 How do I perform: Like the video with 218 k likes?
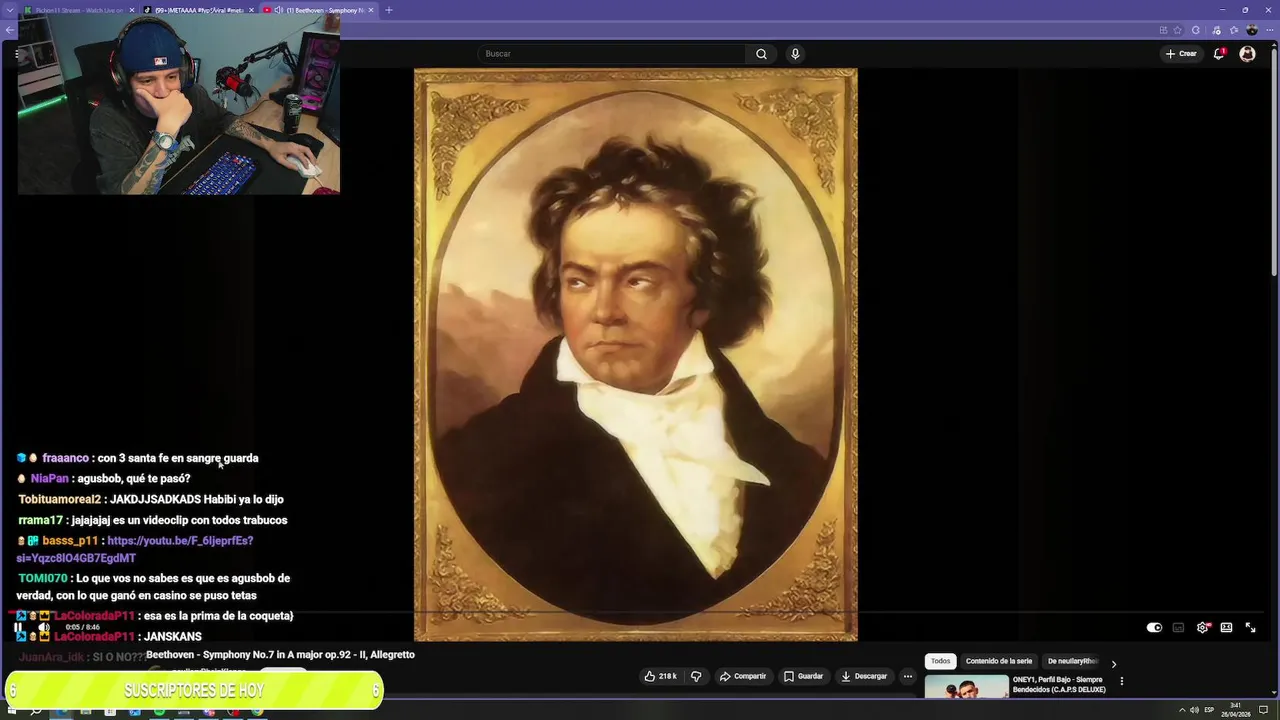point(660,676)
